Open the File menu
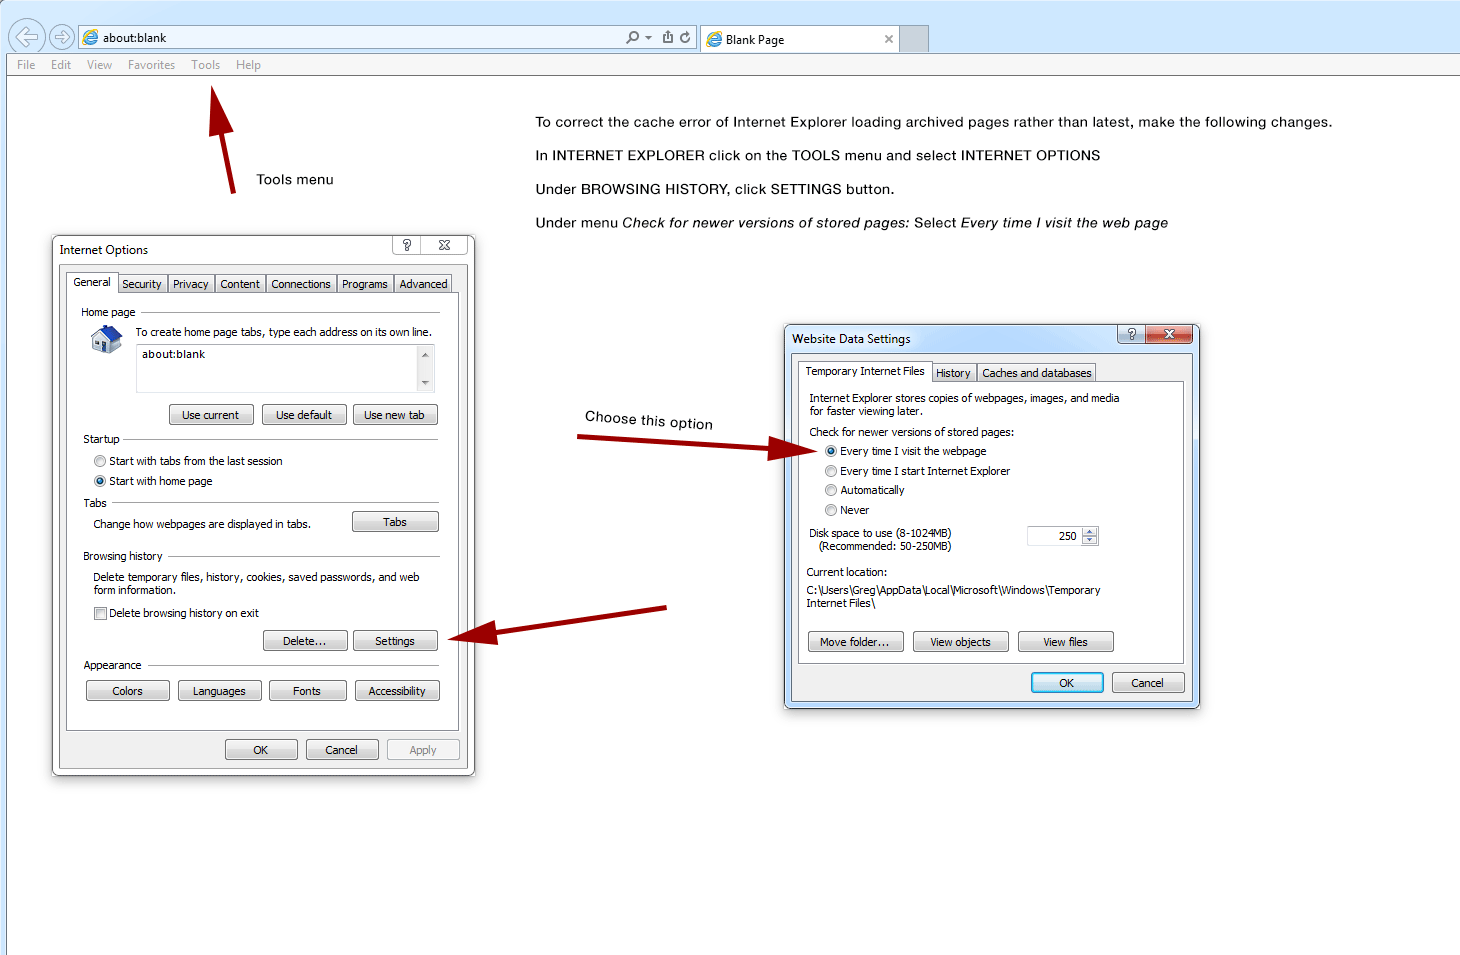 (26, 65)
